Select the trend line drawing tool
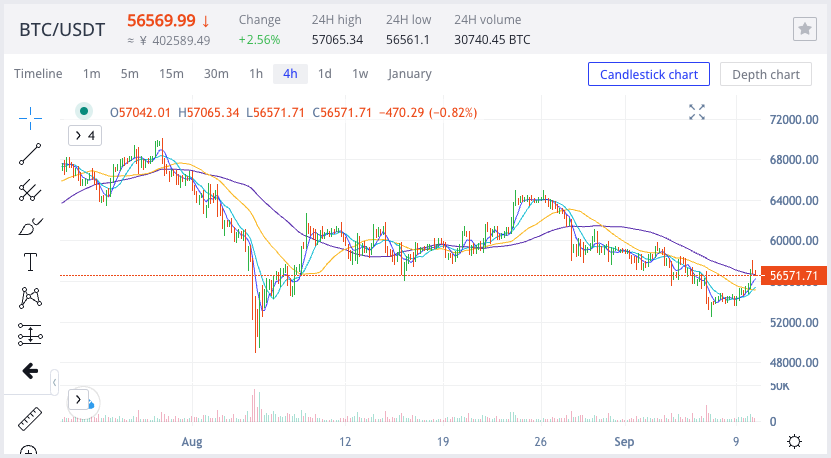The image size is (831, 458). 30,153
